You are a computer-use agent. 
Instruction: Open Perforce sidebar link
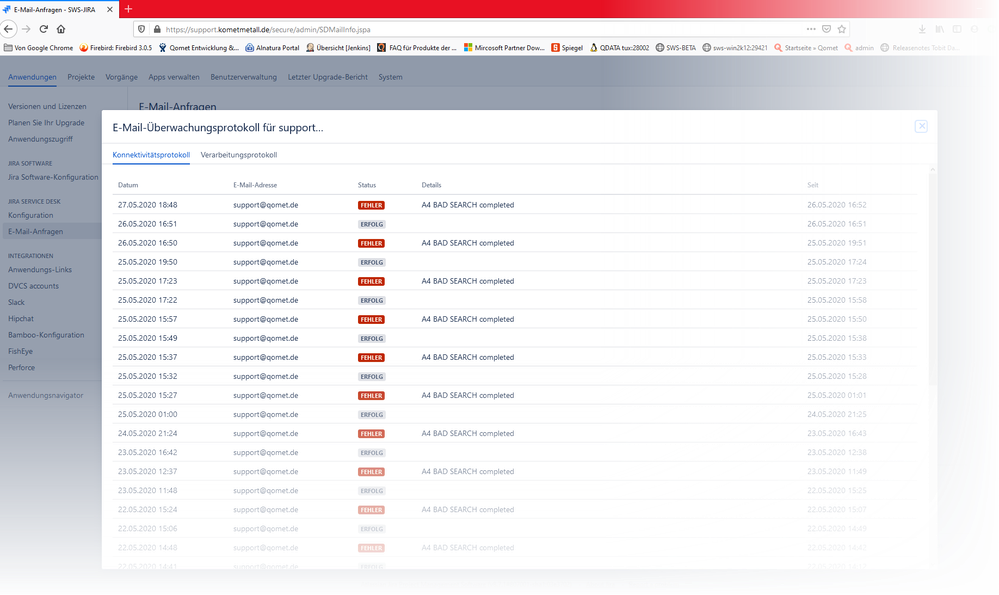pos(22,368)
